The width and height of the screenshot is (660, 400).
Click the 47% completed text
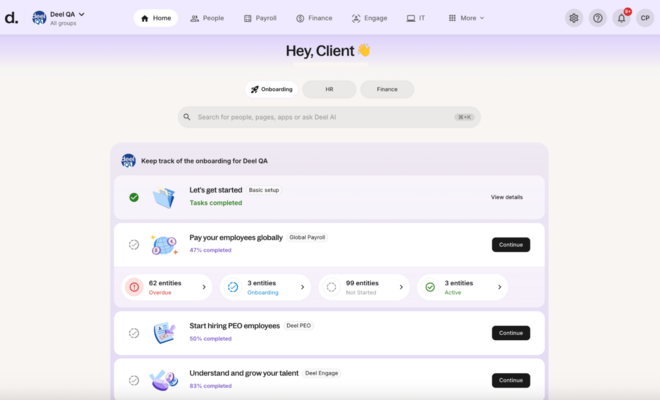click(210, 250)
